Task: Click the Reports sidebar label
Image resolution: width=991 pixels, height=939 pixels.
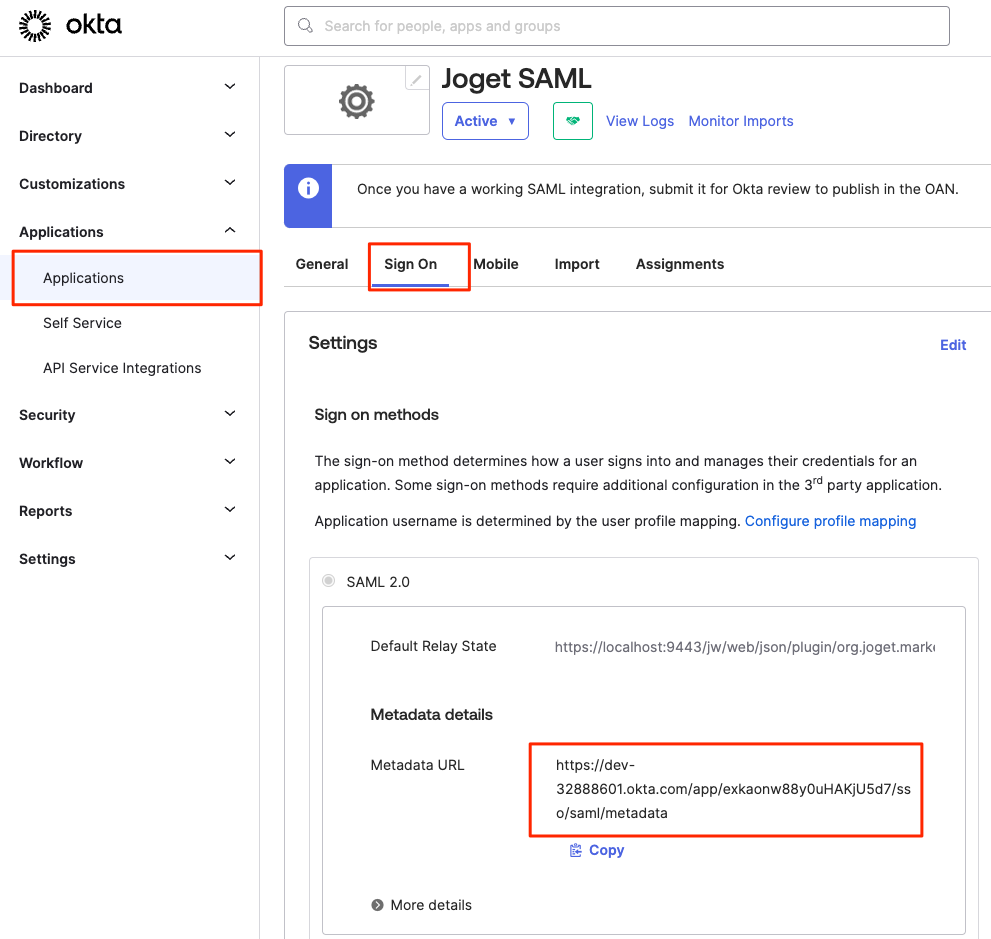Action: tap(46, 511)
